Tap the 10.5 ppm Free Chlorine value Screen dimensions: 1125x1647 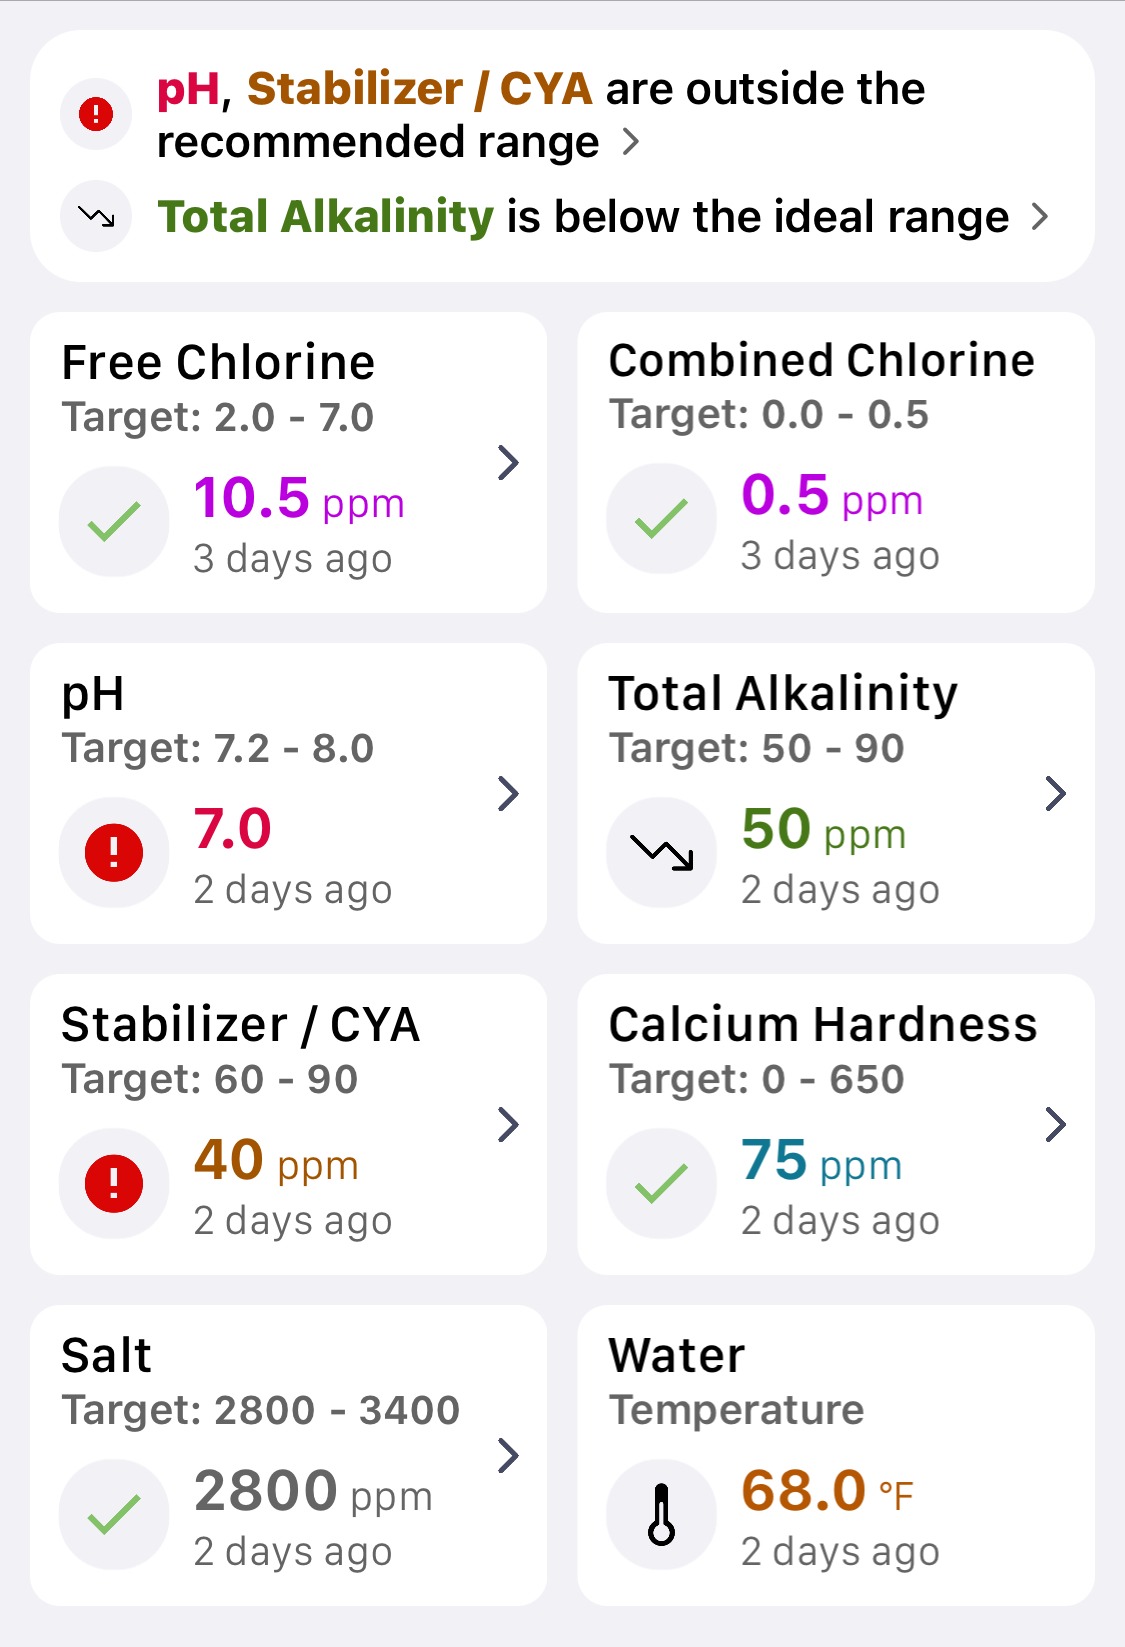point(299,498)
